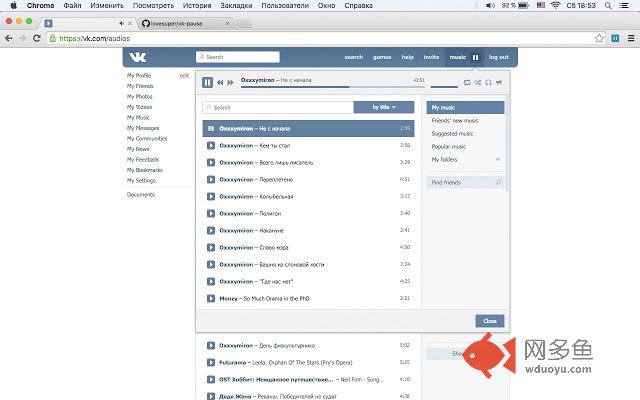Play Oxxxymiron – Накануне

pyautogui.click(x=211, y=231)
